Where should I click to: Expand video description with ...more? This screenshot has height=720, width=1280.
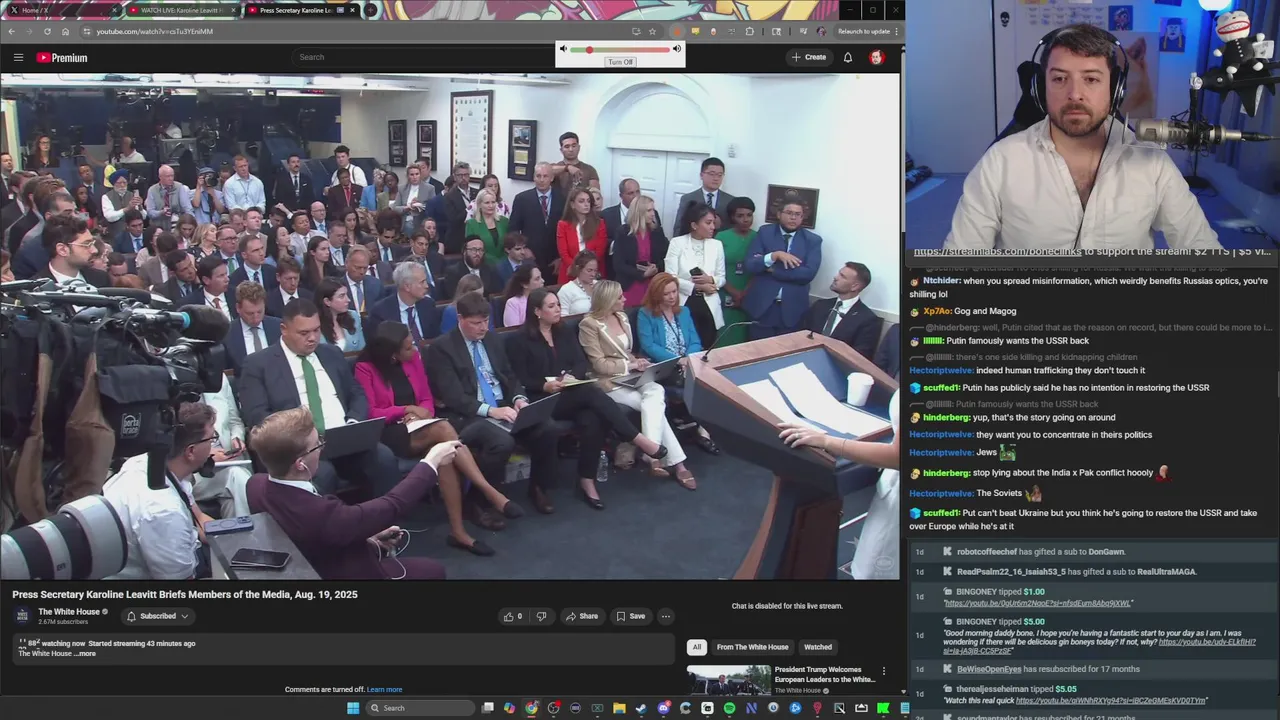(86, 654)
